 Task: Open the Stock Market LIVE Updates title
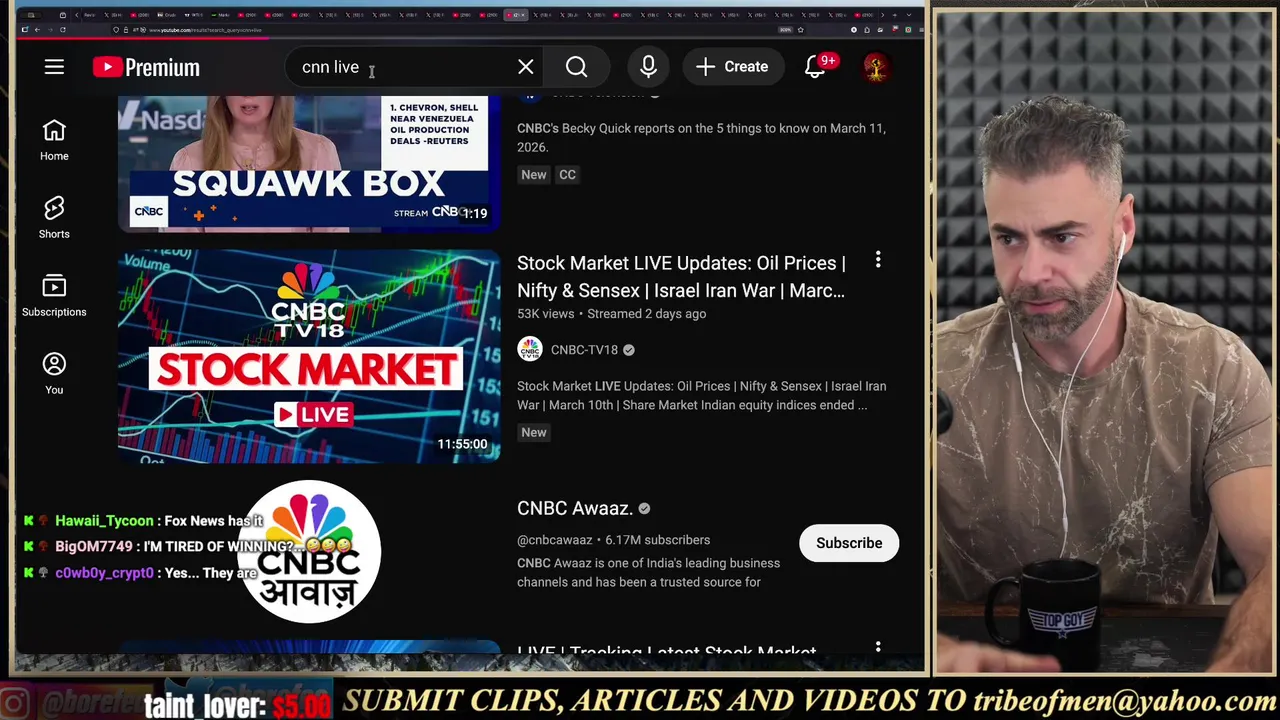pyautogui.click(x=682, y=276)
